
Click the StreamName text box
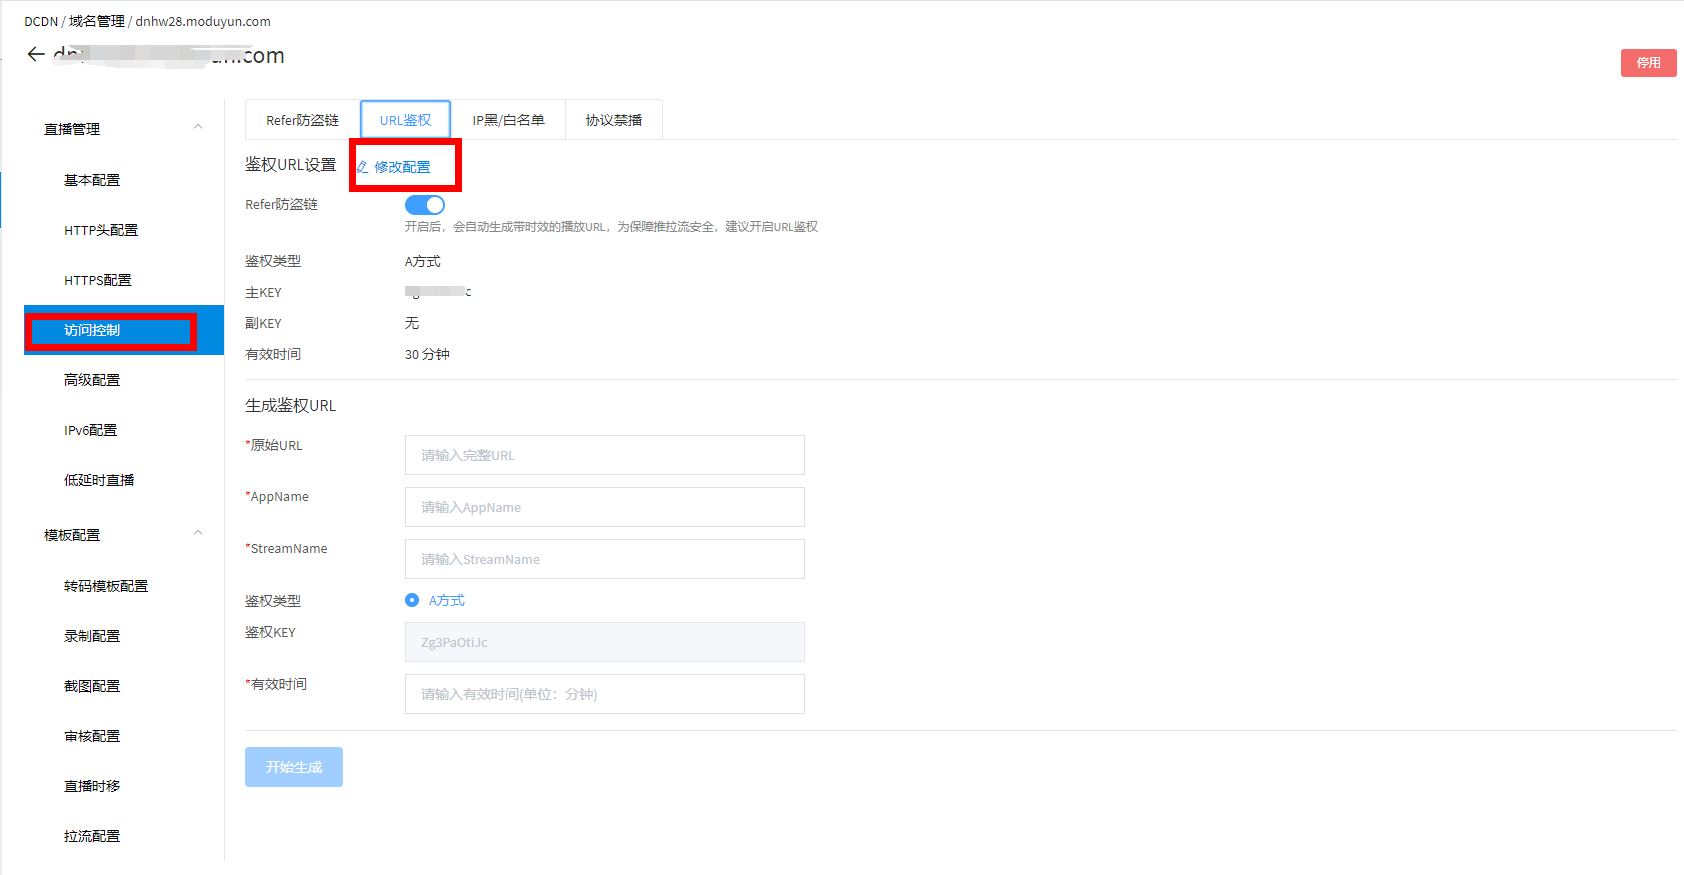pos(604,559)
